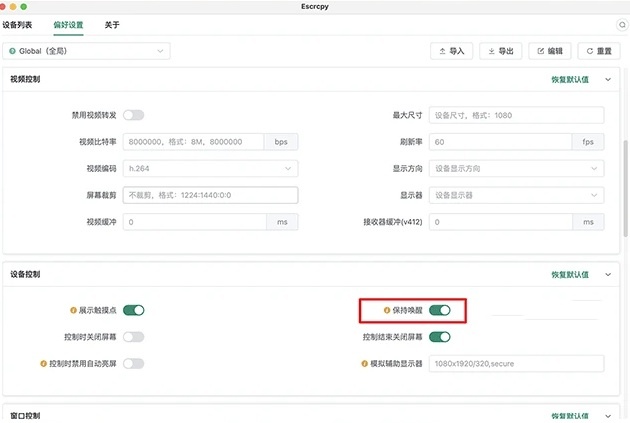Focus the 接收器缓冲(v412) input field

[x=501, y=222]
